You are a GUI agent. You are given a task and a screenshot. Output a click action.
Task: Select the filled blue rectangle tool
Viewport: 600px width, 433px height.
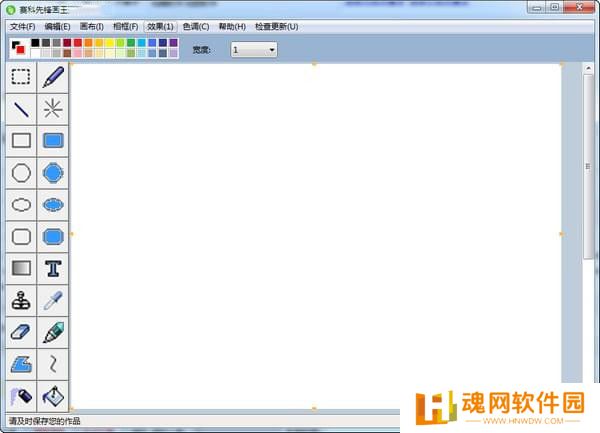pyautogui.click(x=53, y=141)
